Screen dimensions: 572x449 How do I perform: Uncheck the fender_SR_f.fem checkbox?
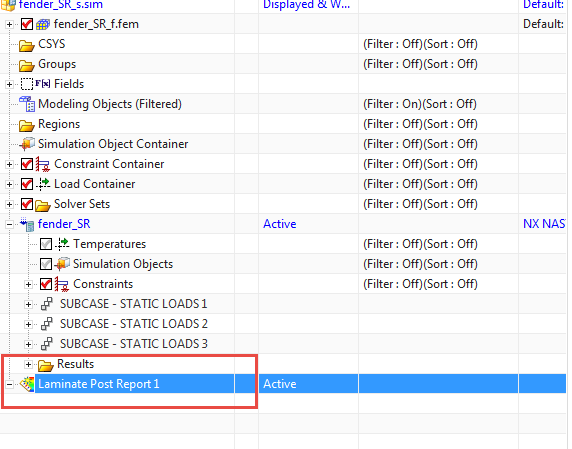[27, 24]
